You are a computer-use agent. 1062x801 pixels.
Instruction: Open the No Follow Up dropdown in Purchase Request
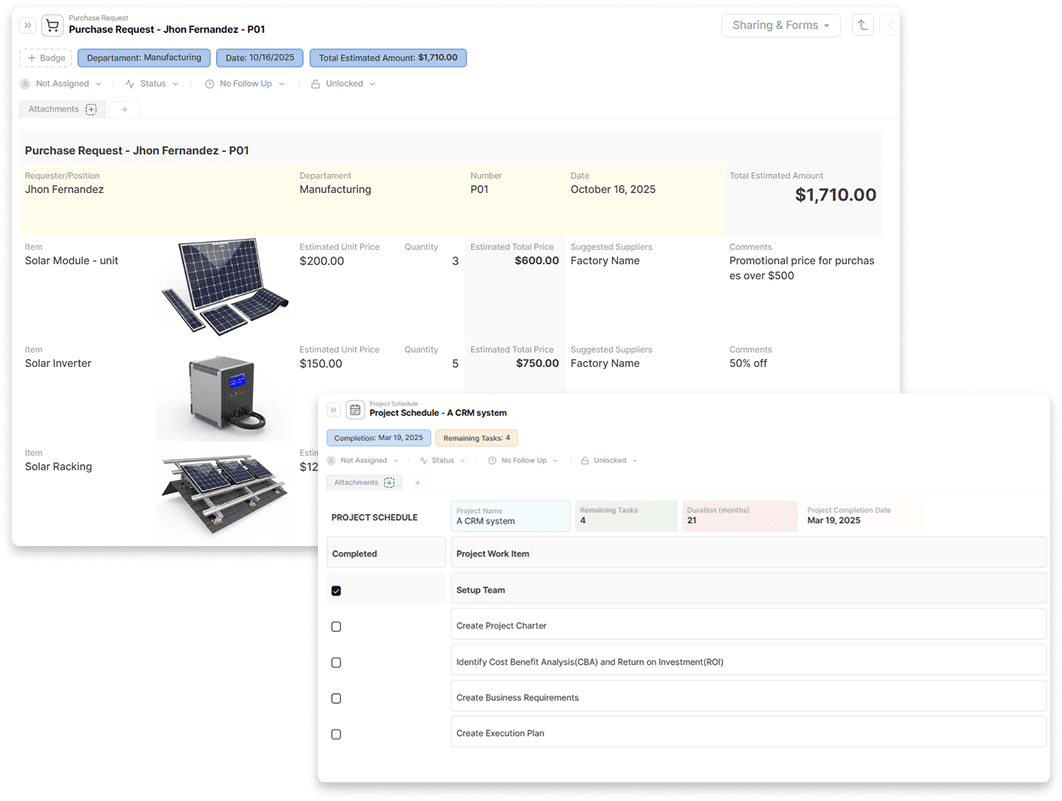pyautogui.click(x=245, y=84)
